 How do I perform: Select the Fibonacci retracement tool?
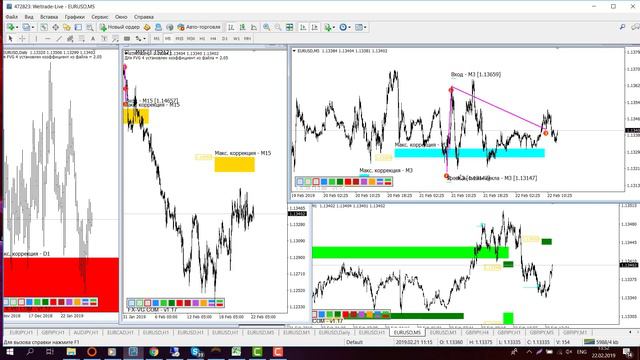point(82,39)
